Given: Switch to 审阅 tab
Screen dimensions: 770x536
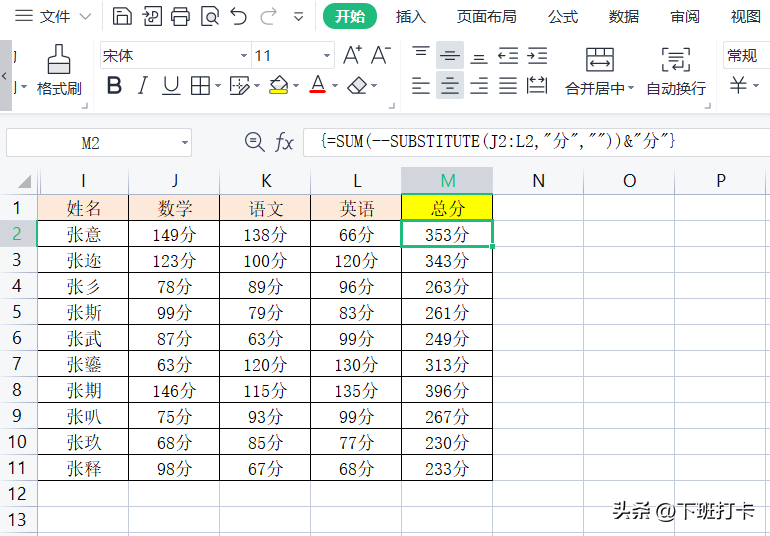Looking at the screenshot, I should (x=685, y=16).
